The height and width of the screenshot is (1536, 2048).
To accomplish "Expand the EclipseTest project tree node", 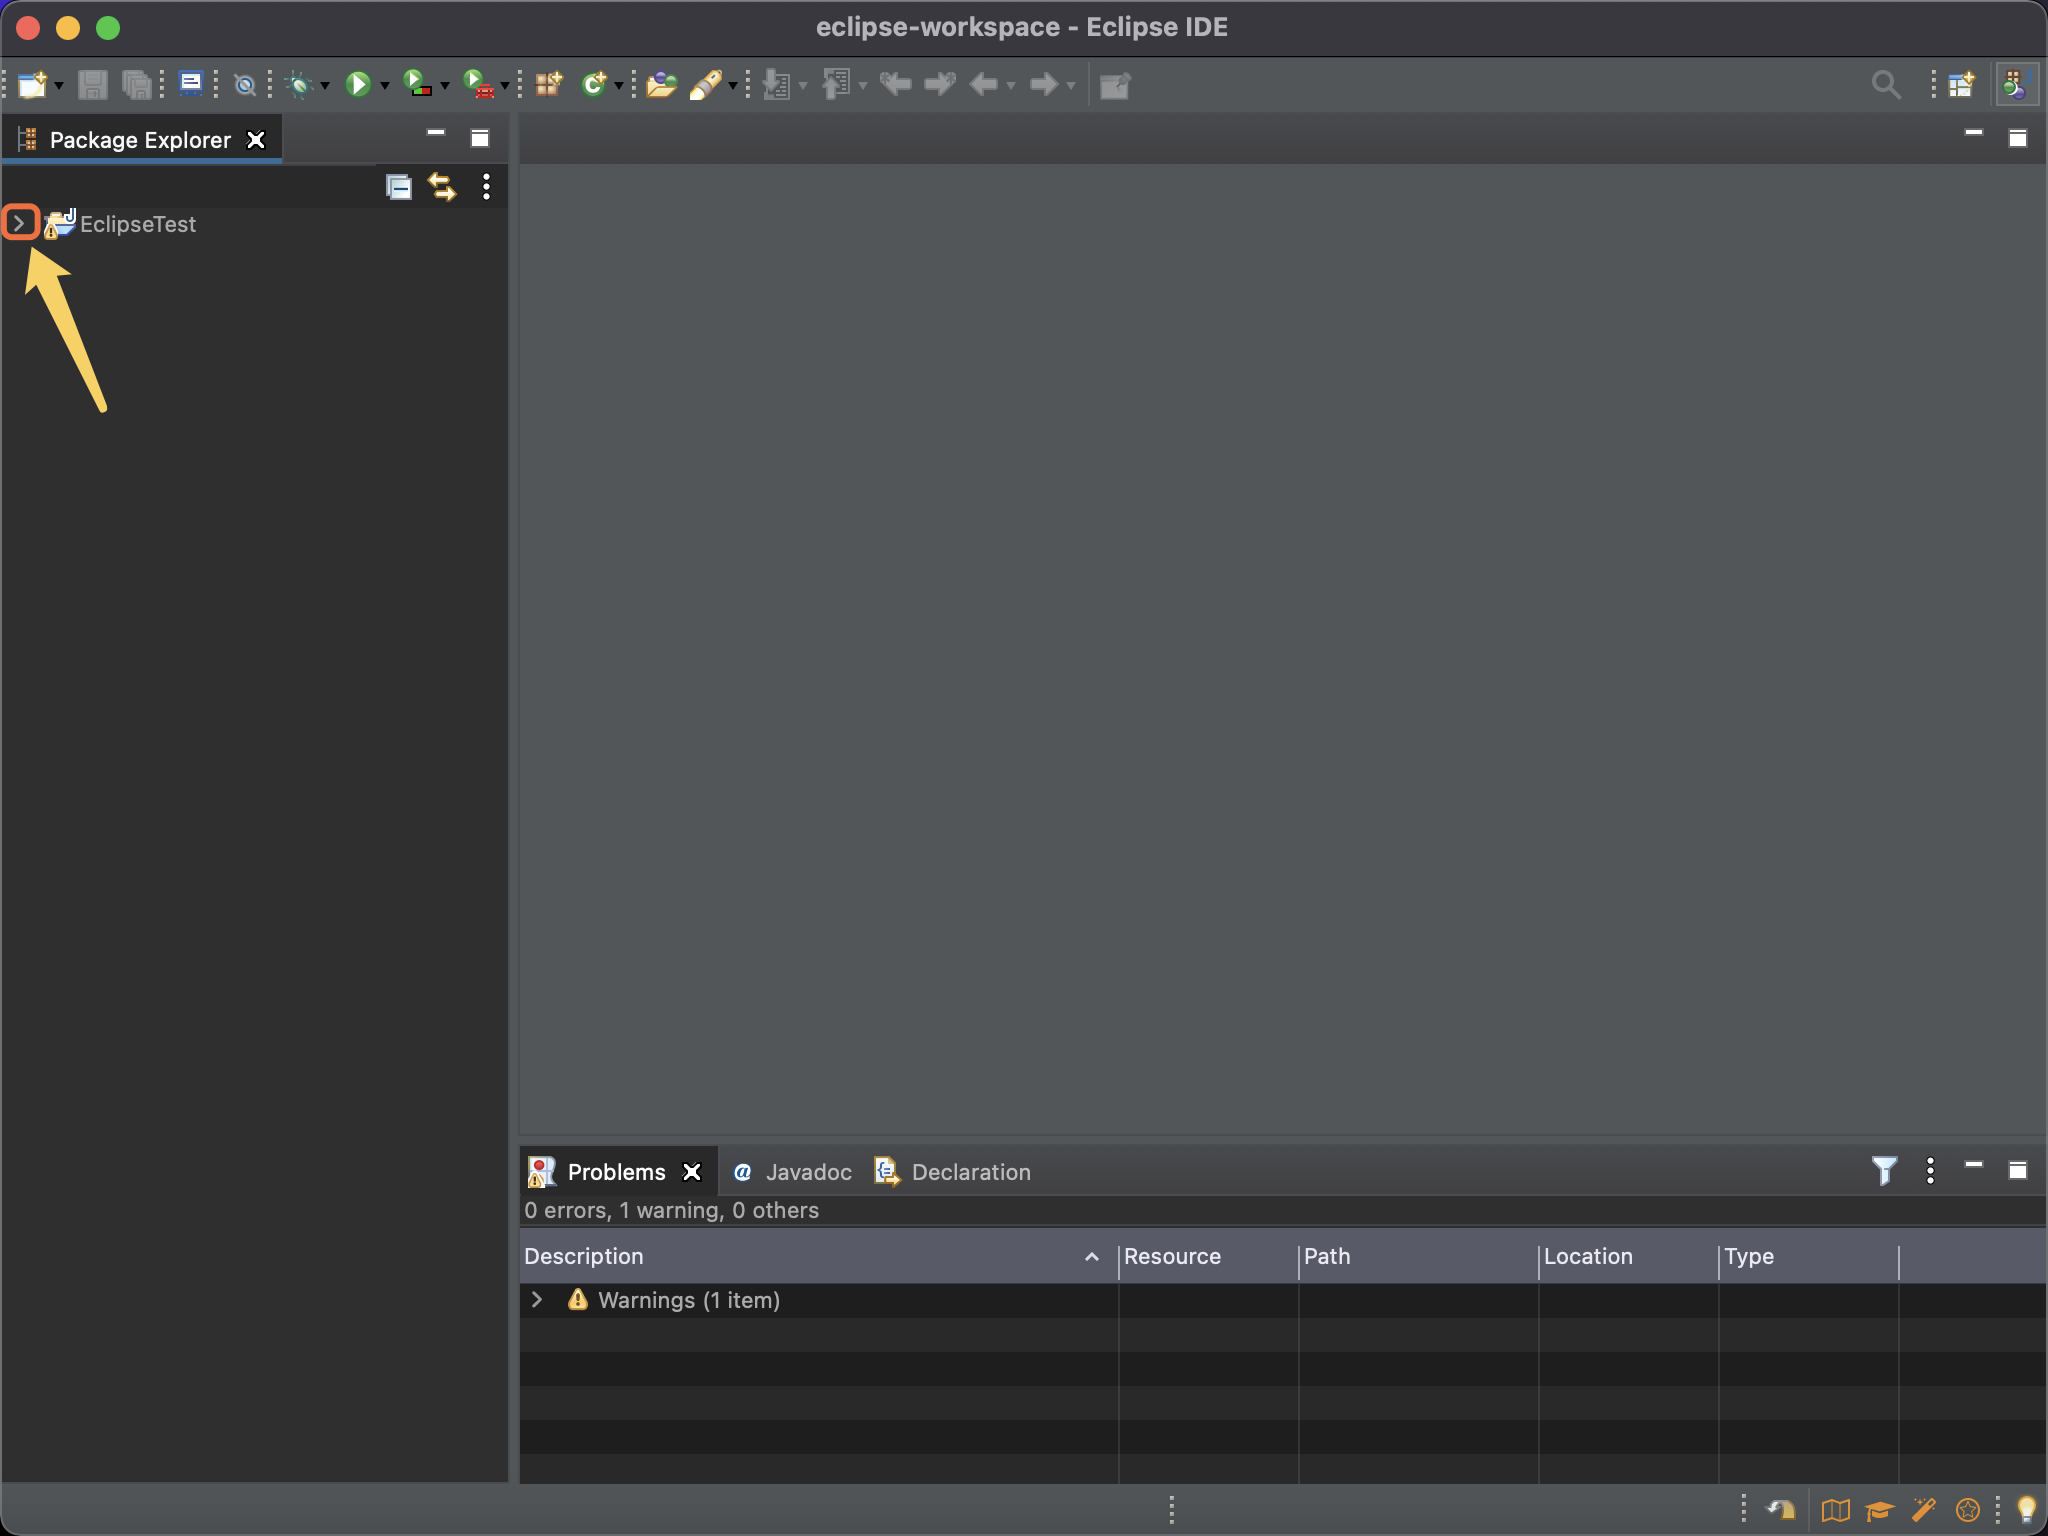I will pyautogui.click(x=19, y=223).
